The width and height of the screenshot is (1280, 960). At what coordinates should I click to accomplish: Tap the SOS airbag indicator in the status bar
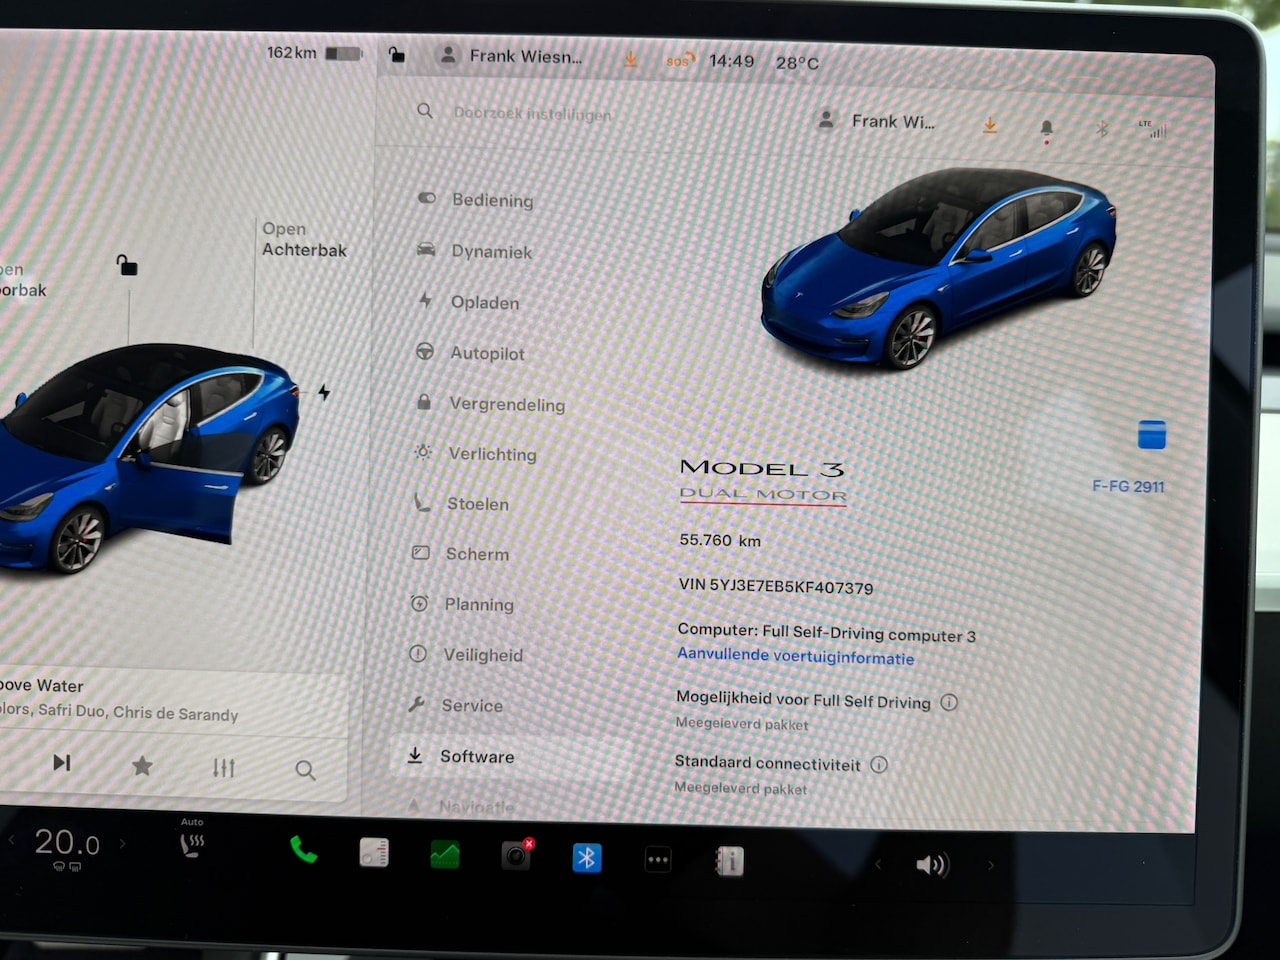(x=679, y=61)
